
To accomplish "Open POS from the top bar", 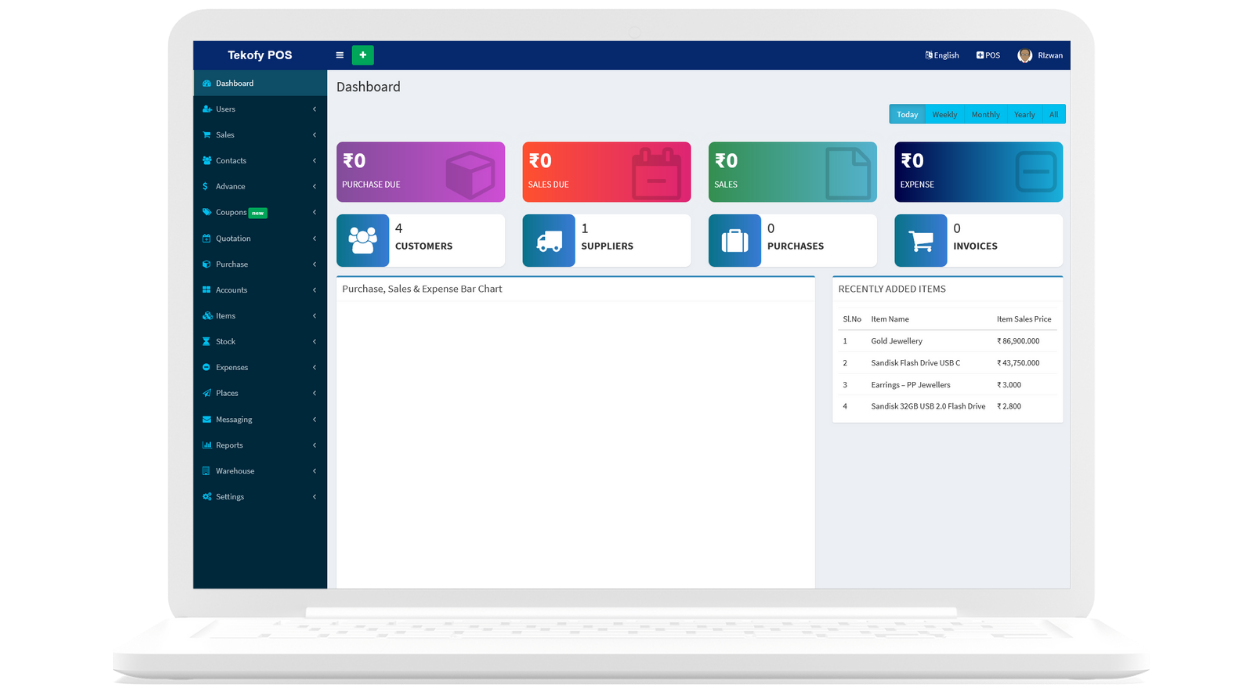I will 988,55.
